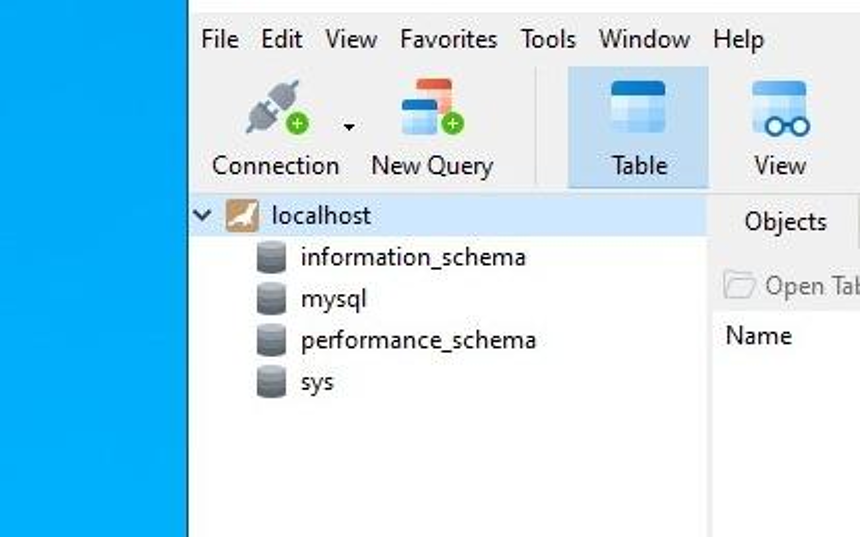Image resolution: width=860 pixels, height=537 pixels.
Task: Click the New Query icon
Action: pyautogui.click(x=432, y=109)
